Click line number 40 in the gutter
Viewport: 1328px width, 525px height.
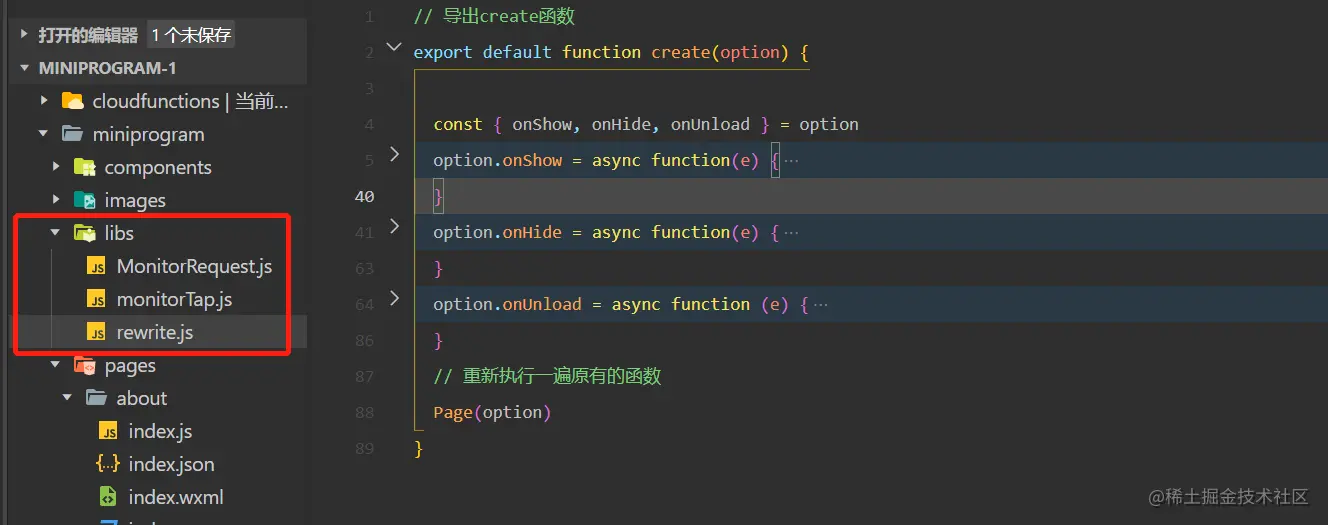click(364, 197)
